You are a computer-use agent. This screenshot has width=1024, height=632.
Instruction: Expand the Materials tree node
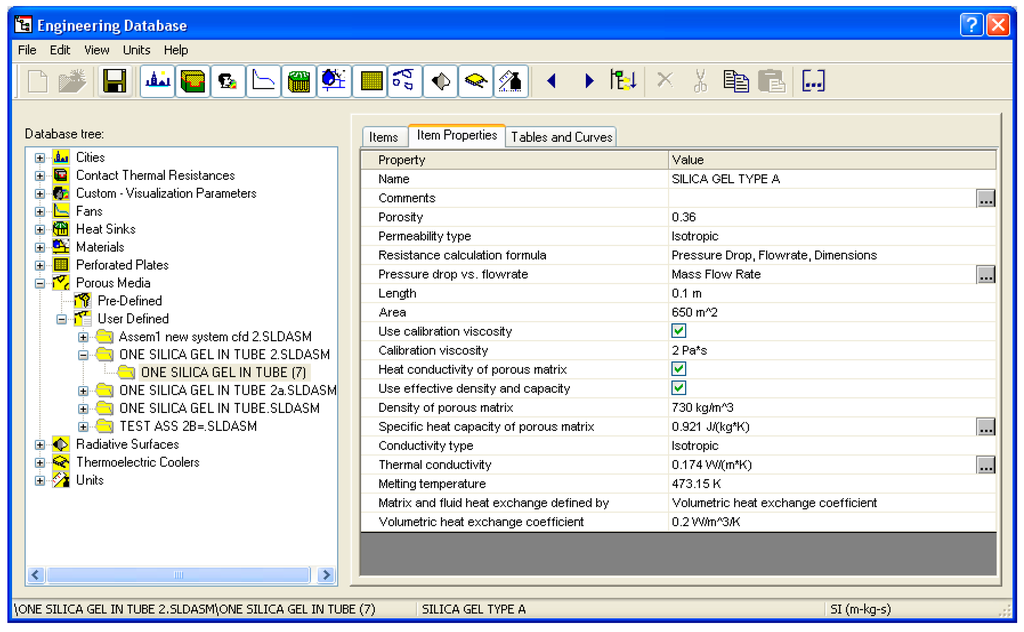[39, 247]
